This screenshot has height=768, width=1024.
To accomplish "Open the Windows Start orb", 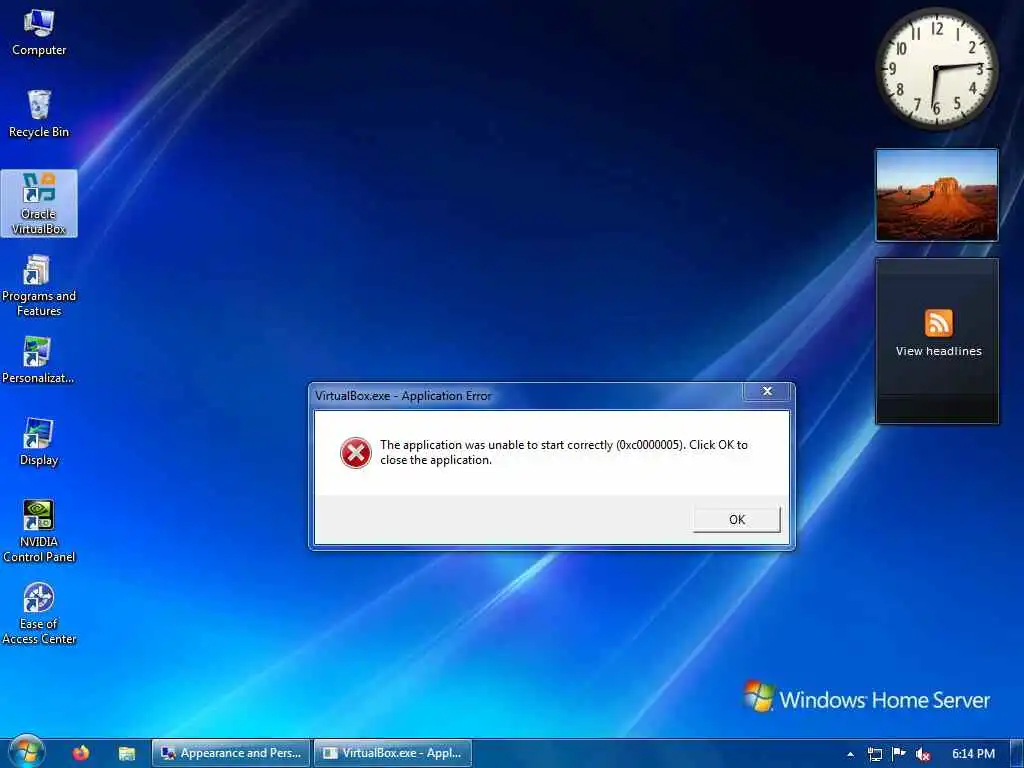I will [26, 752].
